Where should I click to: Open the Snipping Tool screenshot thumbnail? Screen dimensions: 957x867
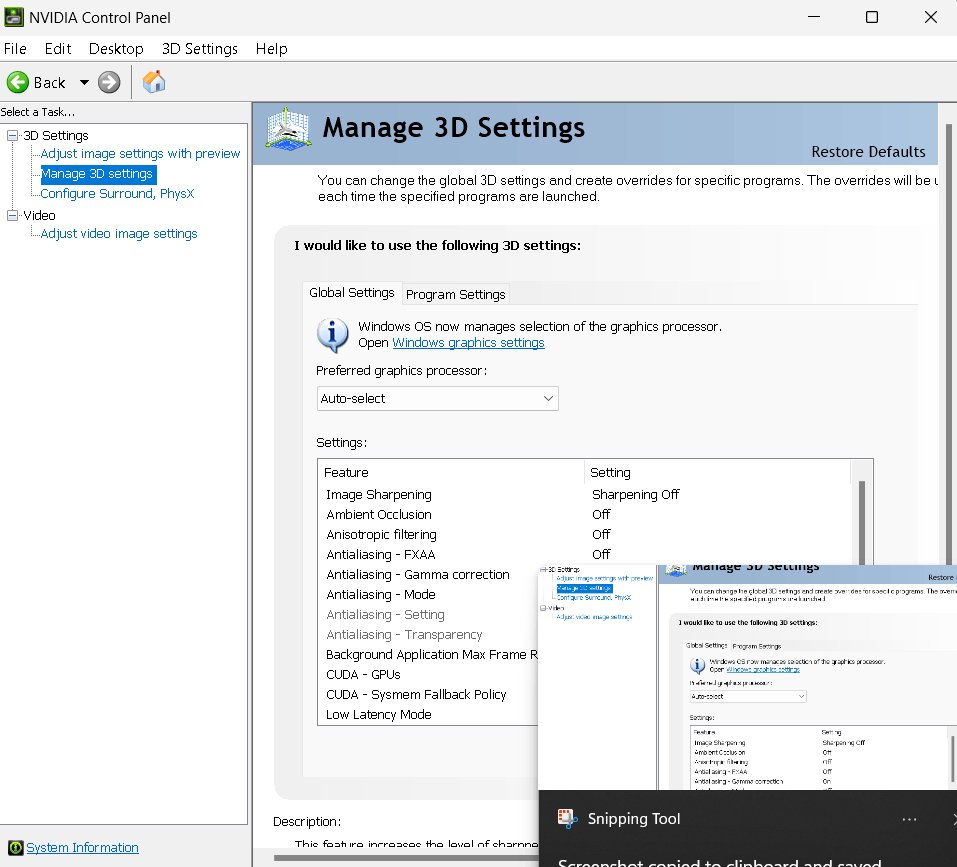(x=748, y=677)
